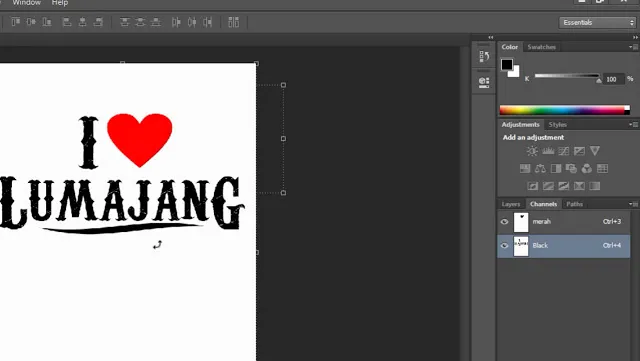Select the Channels tab

point(543,204)
